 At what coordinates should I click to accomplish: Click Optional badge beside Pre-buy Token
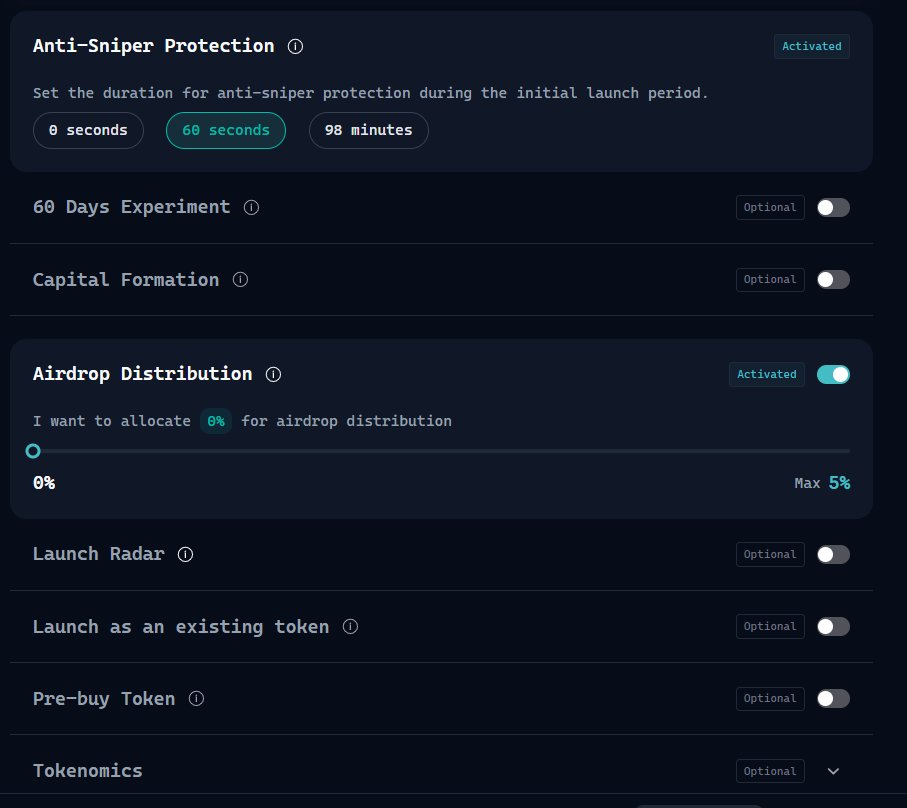coord(770,699)
